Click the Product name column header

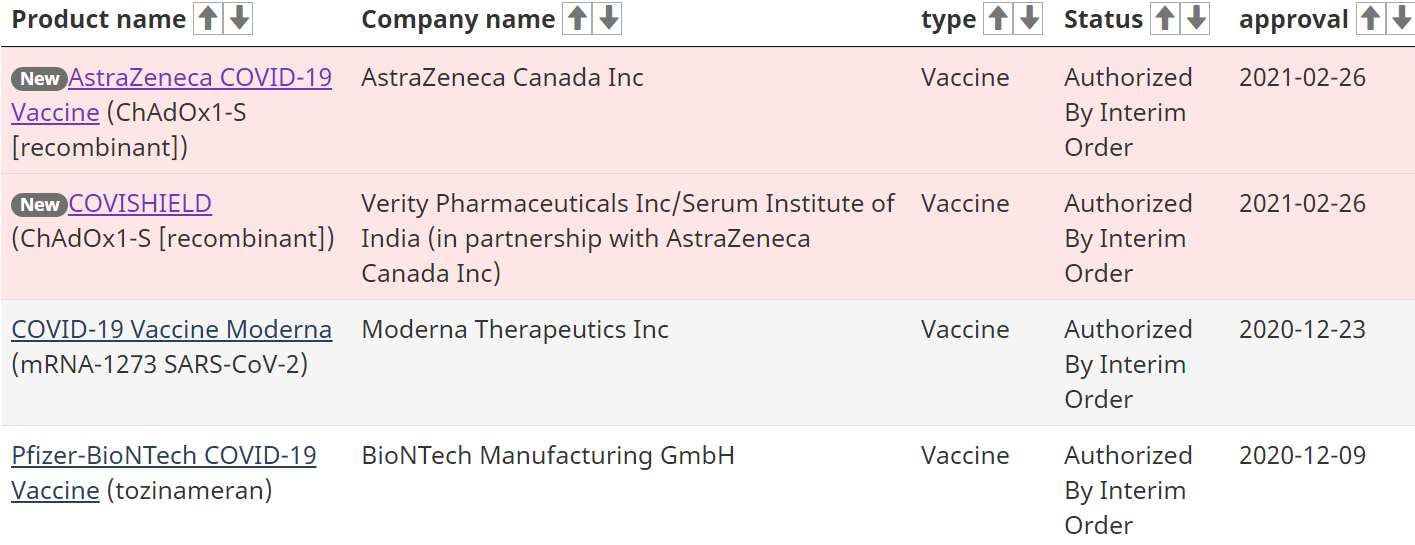[x=99, y=19]
